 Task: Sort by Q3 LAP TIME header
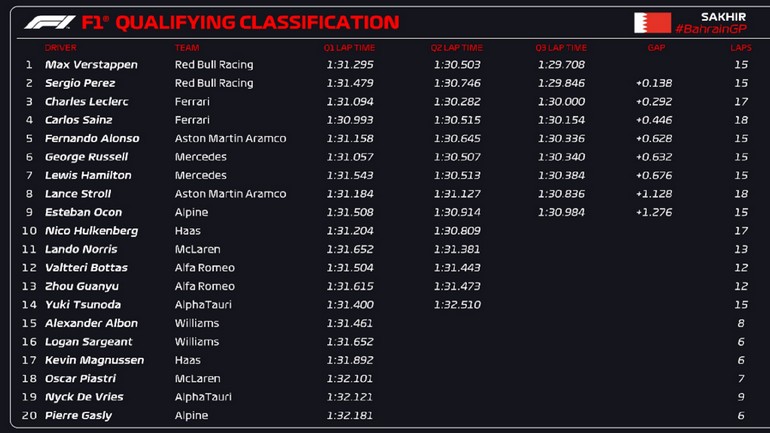561,47
